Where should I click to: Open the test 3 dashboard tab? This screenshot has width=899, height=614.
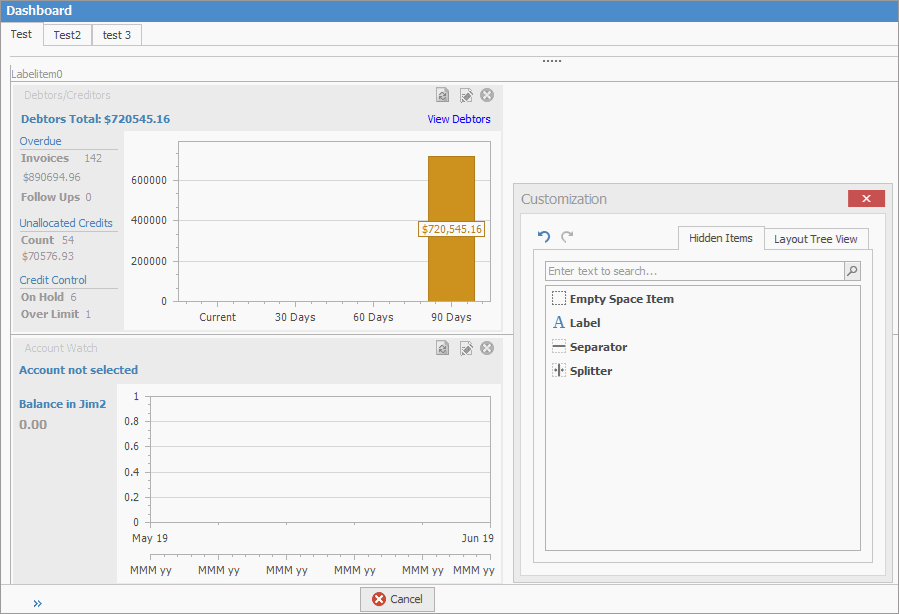(x=116, y=35)
